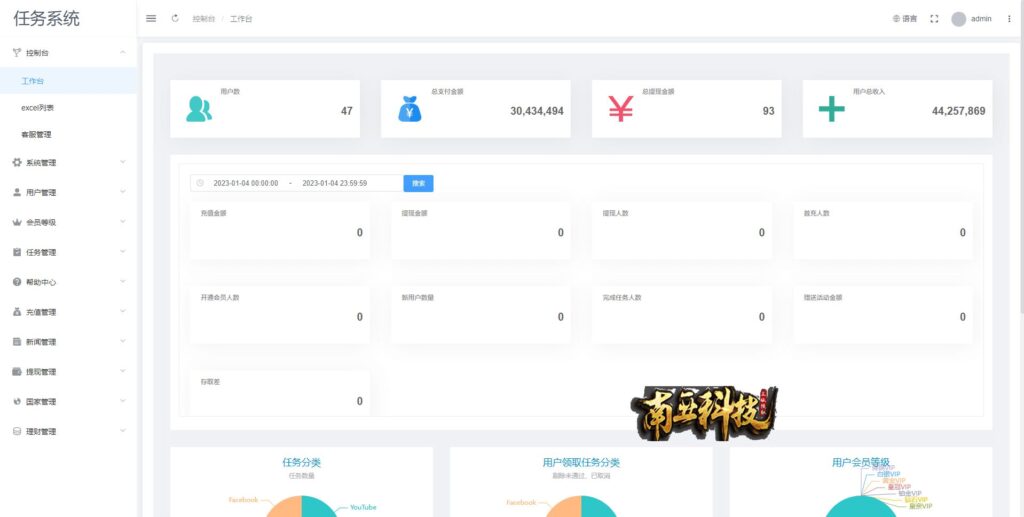Click the 控制台 cocktail glass icon
The width and height of the screenshot is (1024, 517).
point(17,53)
